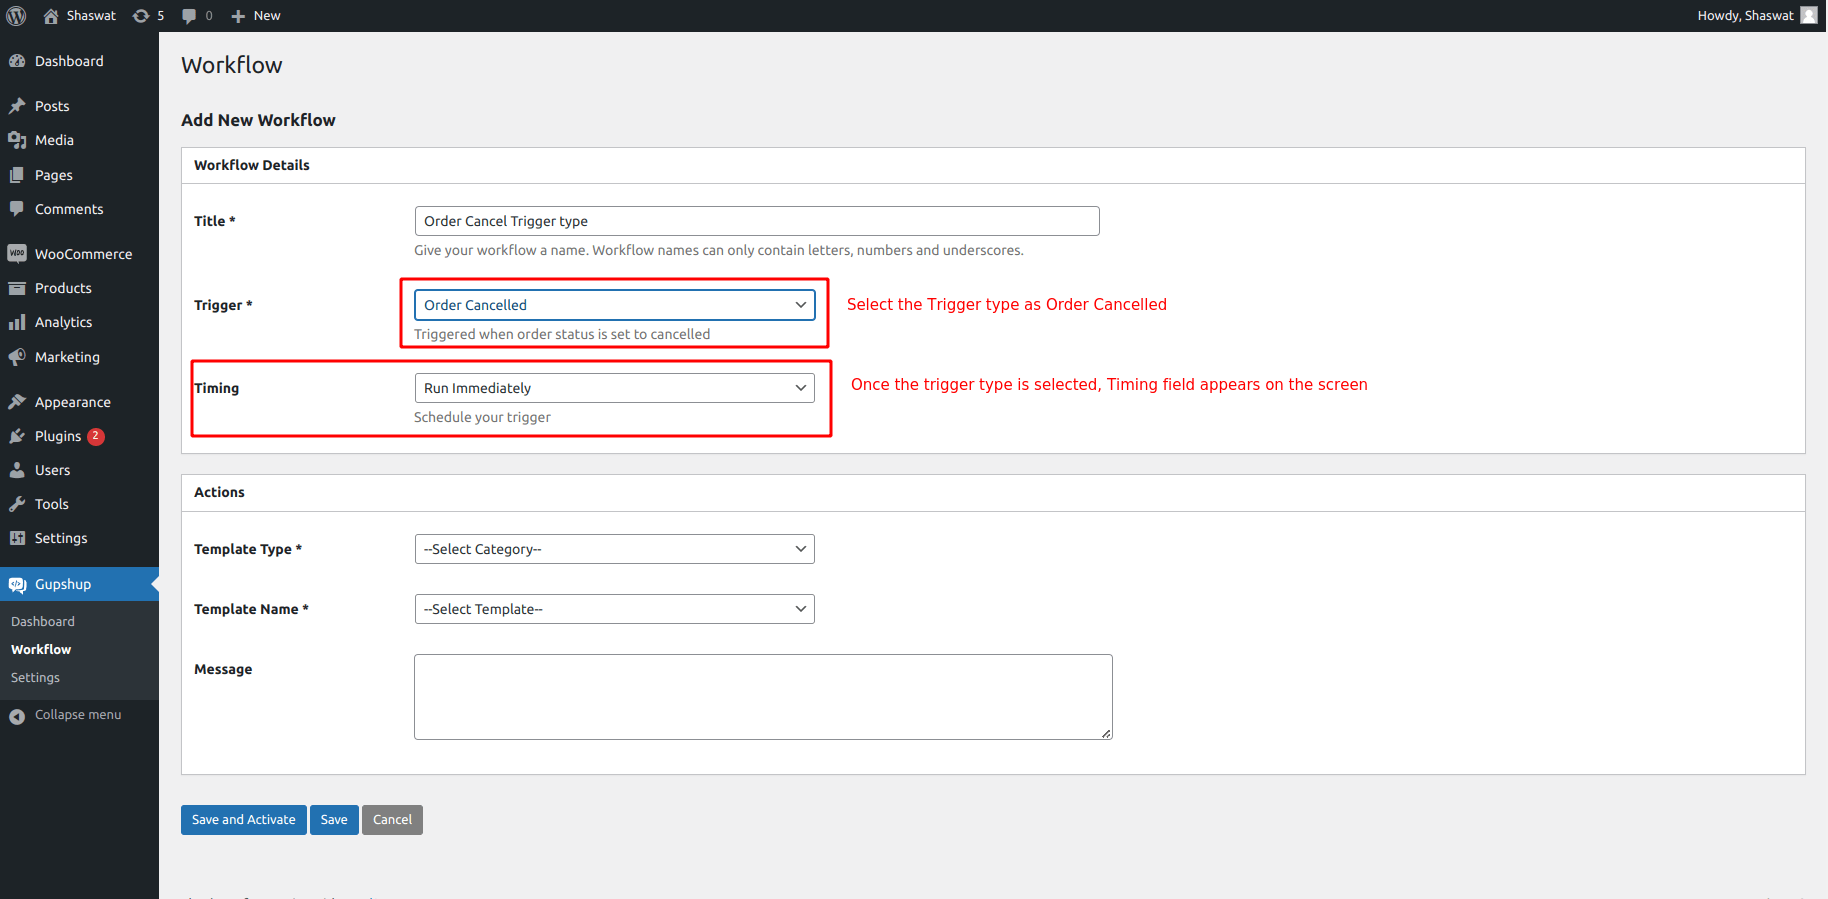This screenshot has width=1828, height=899.
Task: Click the Workflow Details panel heading
Action: click(252, 165)
